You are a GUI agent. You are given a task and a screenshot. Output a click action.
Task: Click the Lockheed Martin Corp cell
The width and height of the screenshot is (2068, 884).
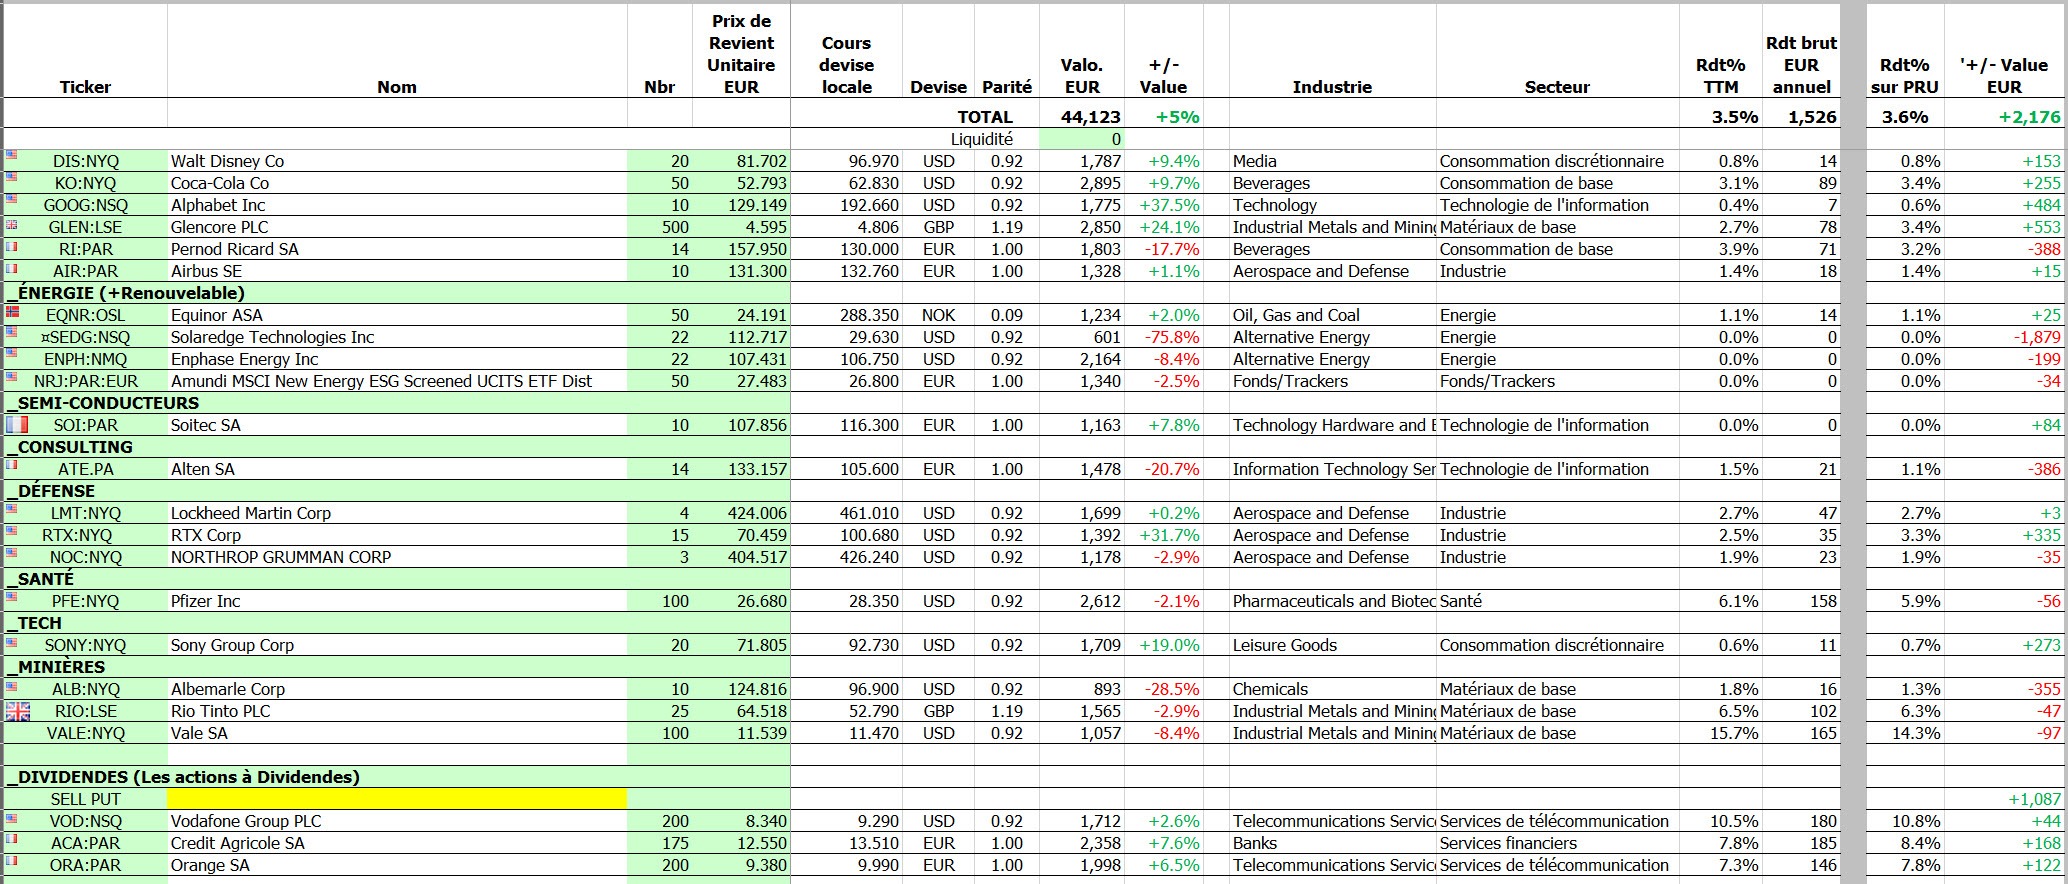pyautogui.click(x=397, y=513)
